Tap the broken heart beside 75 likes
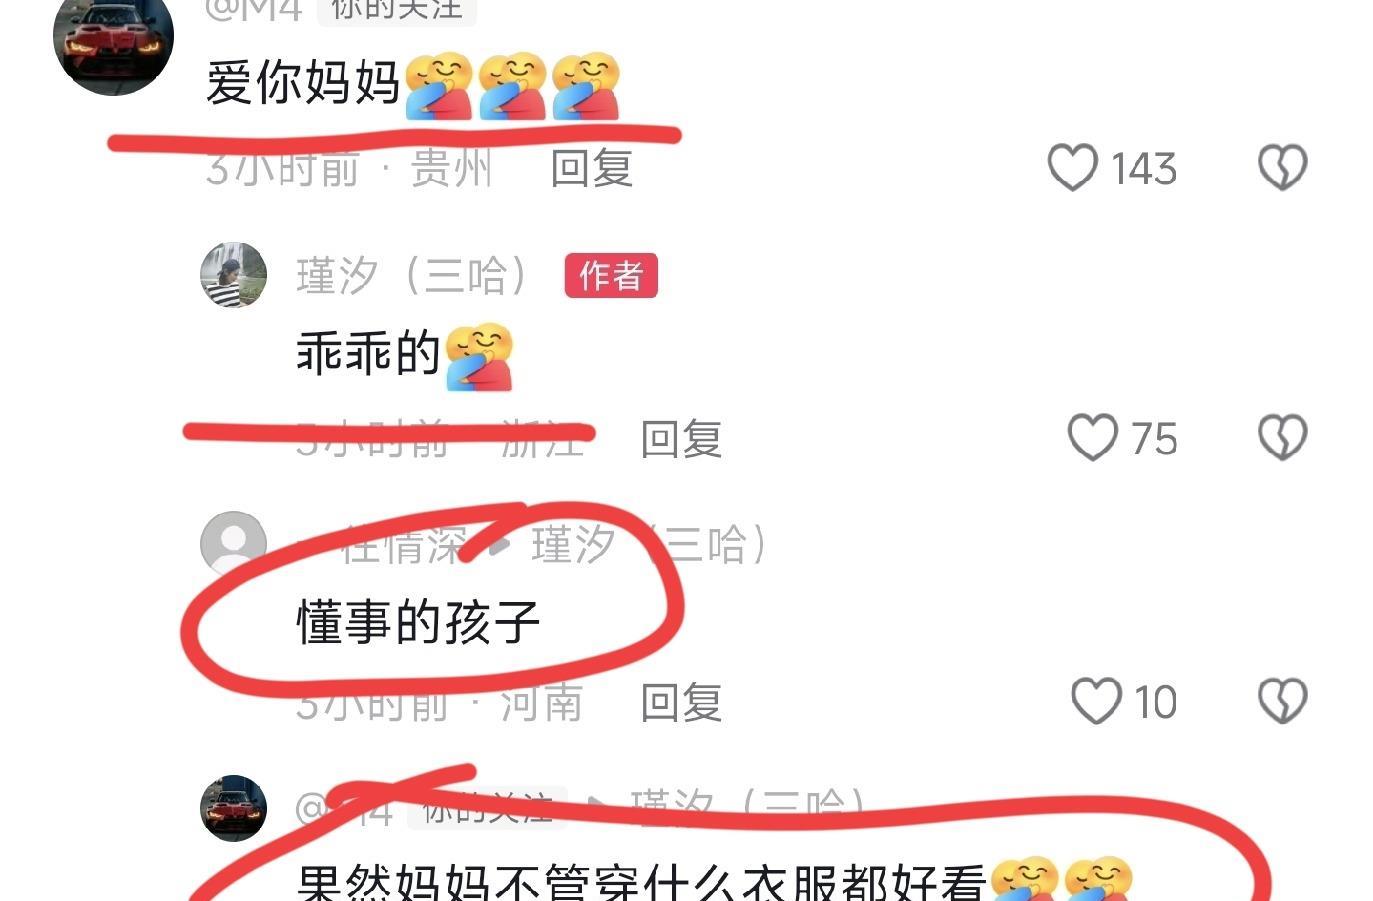The height and width of the screenshot is (901, 1373). click(1282, 438)
